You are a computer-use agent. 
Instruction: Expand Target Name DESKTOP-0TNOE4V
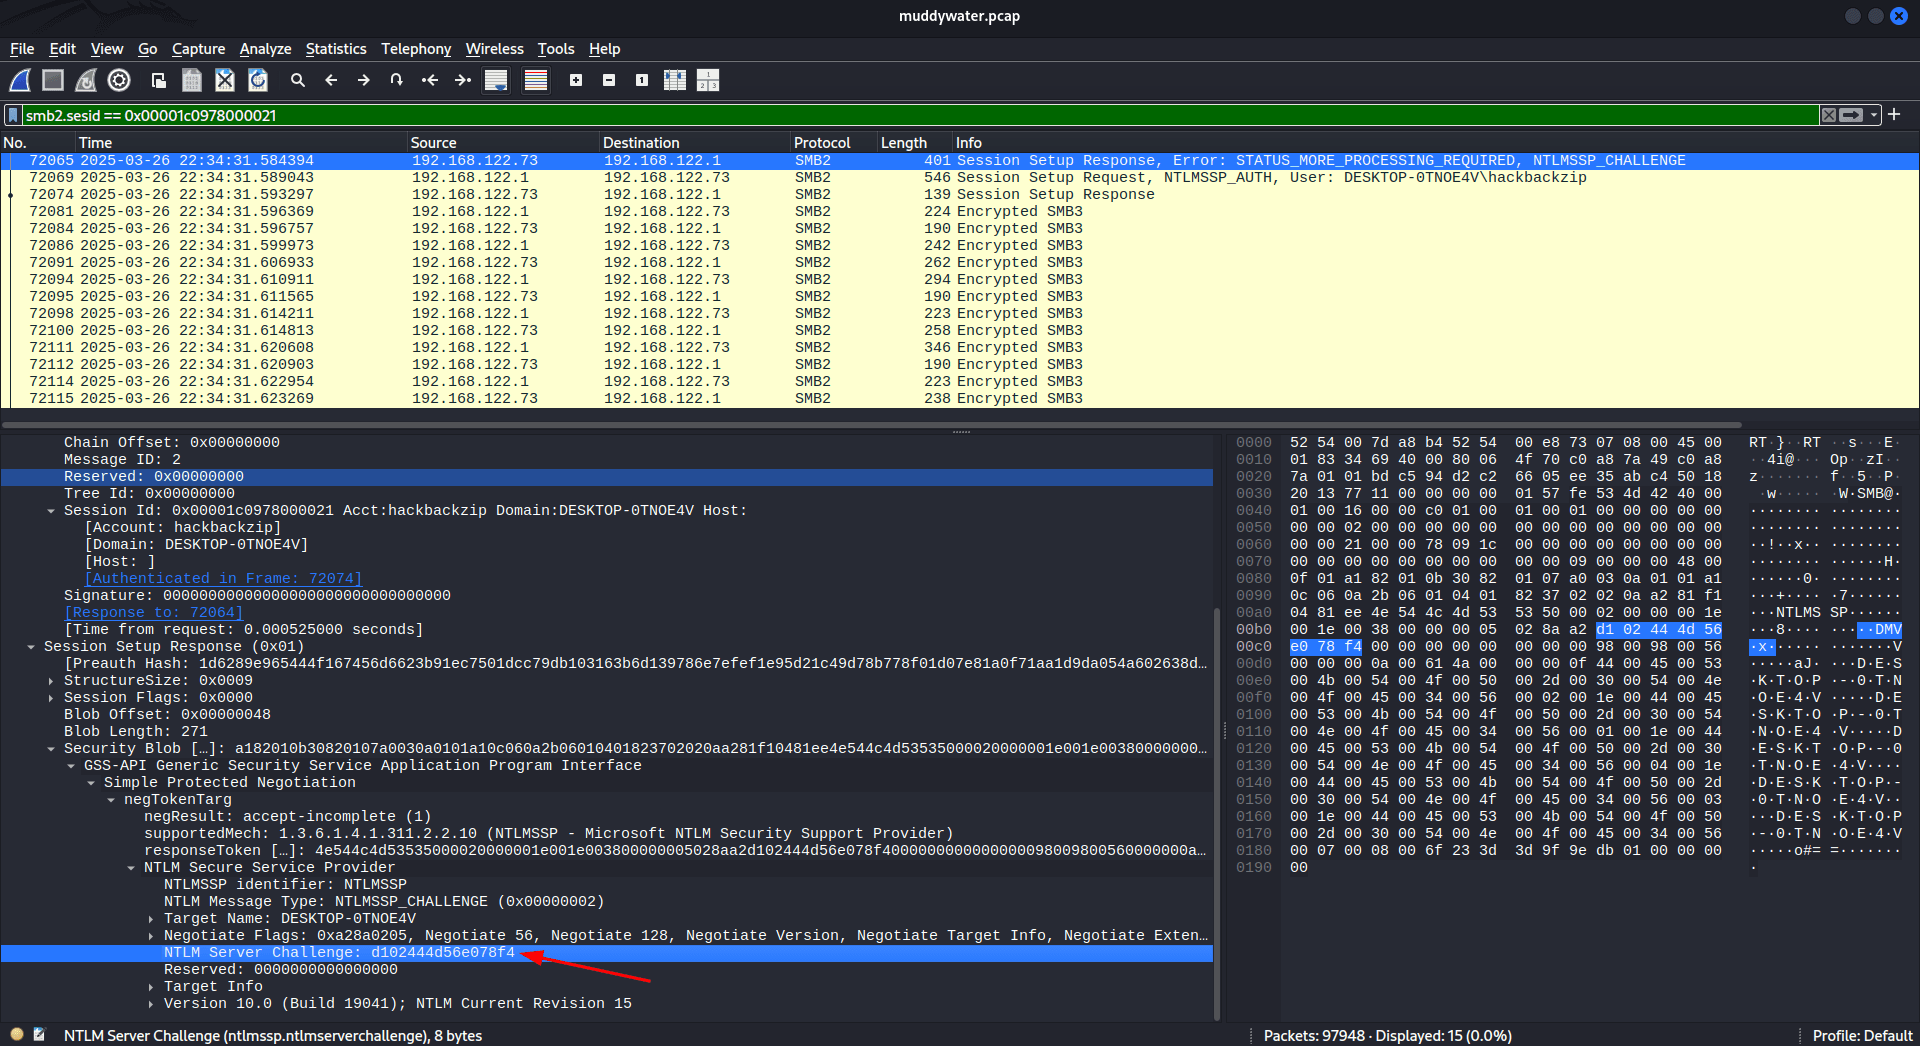coord(151,919)
